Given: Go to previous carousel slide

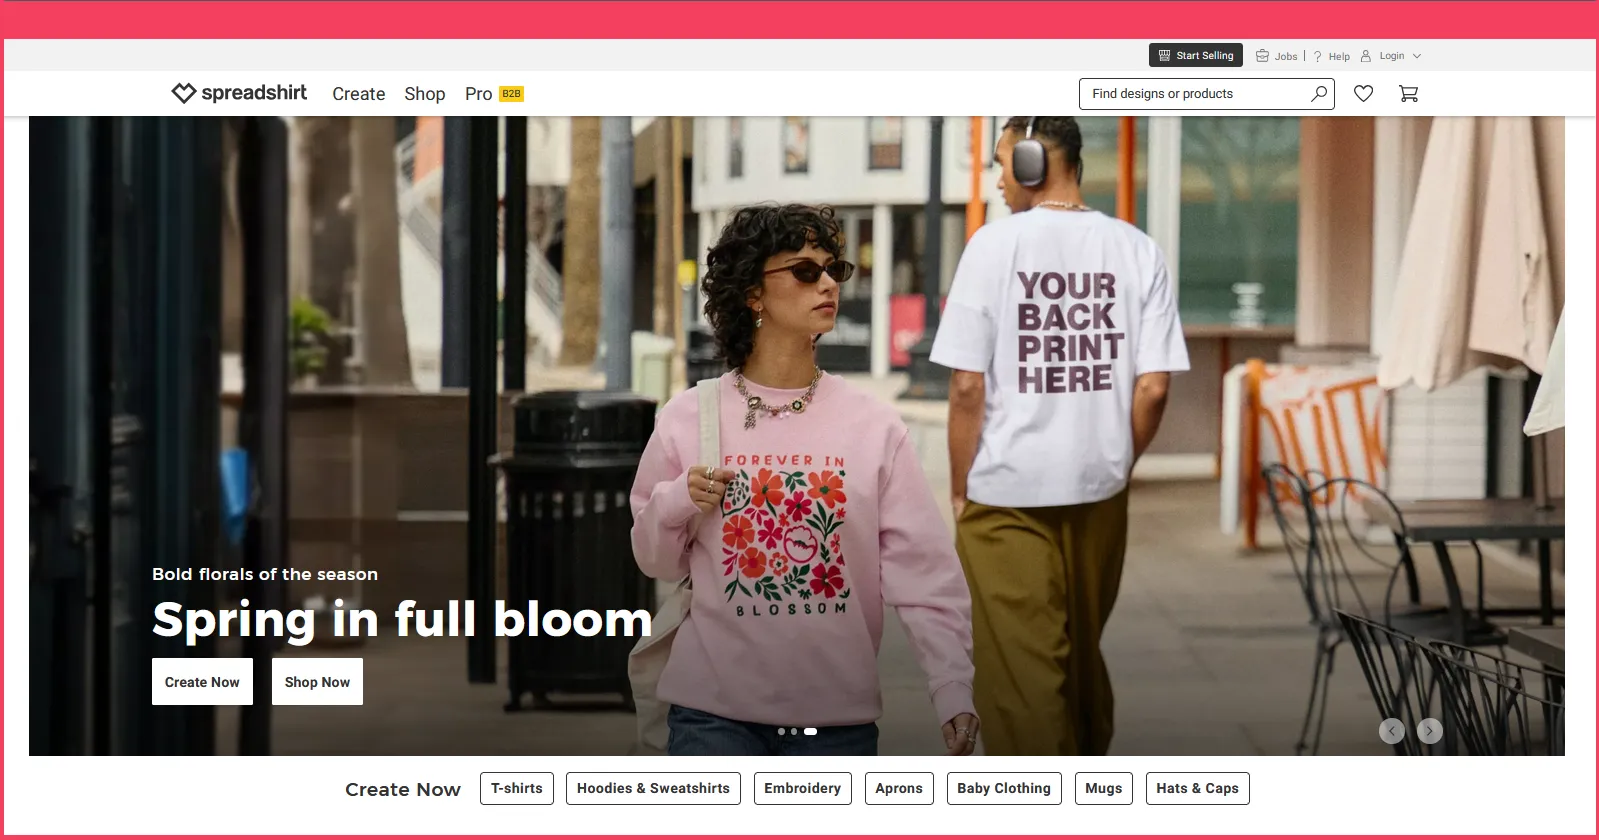Looking at the screenshot, I should pyautogui.click(x=1391, y=731).
